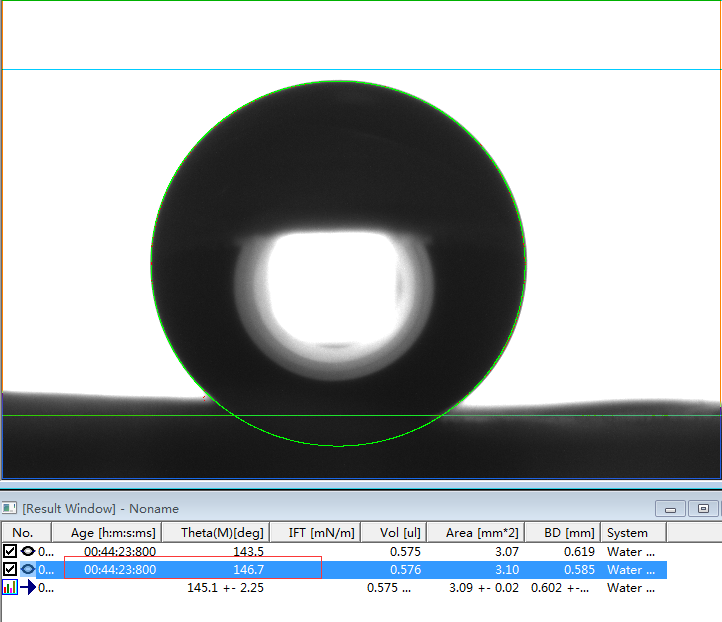Restore the Result Window size
The image size is (722, 622).
click(x=704, y=509)
